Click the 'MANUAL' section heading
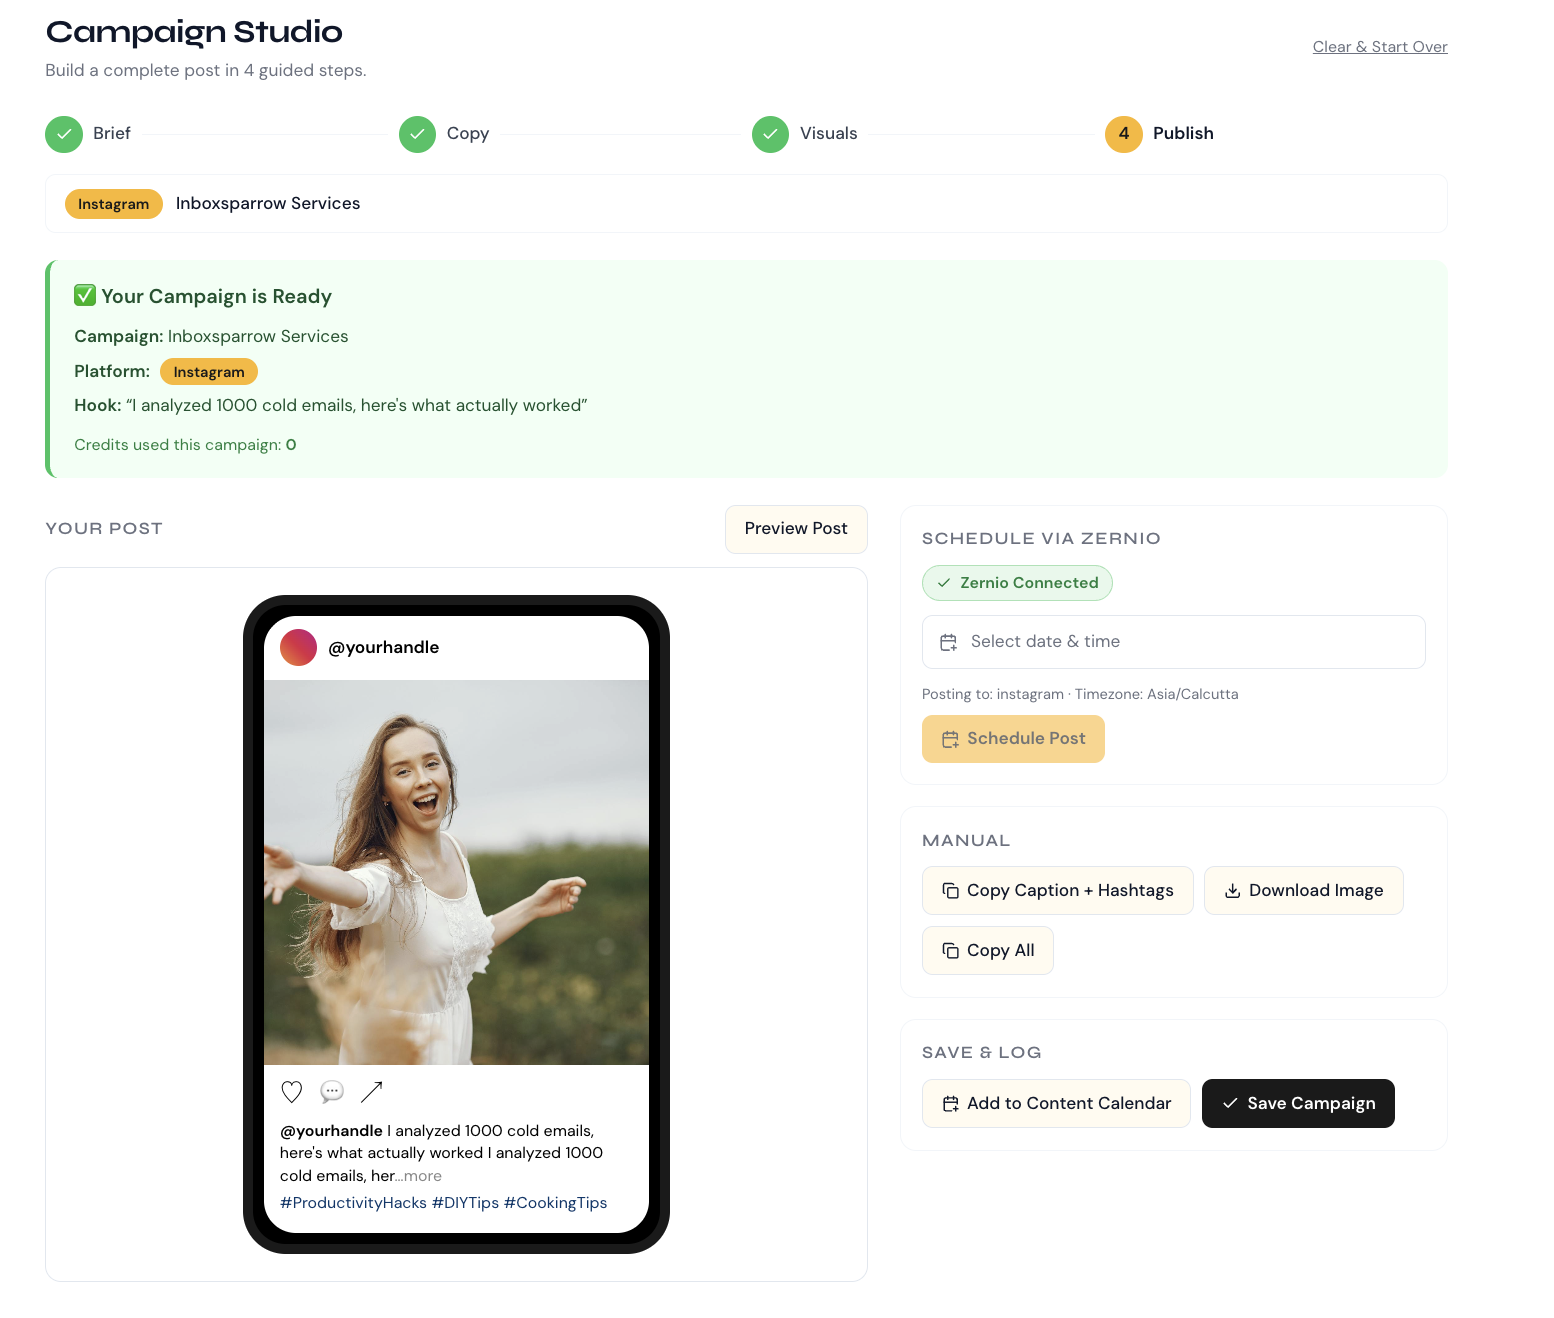 [966, 841]
